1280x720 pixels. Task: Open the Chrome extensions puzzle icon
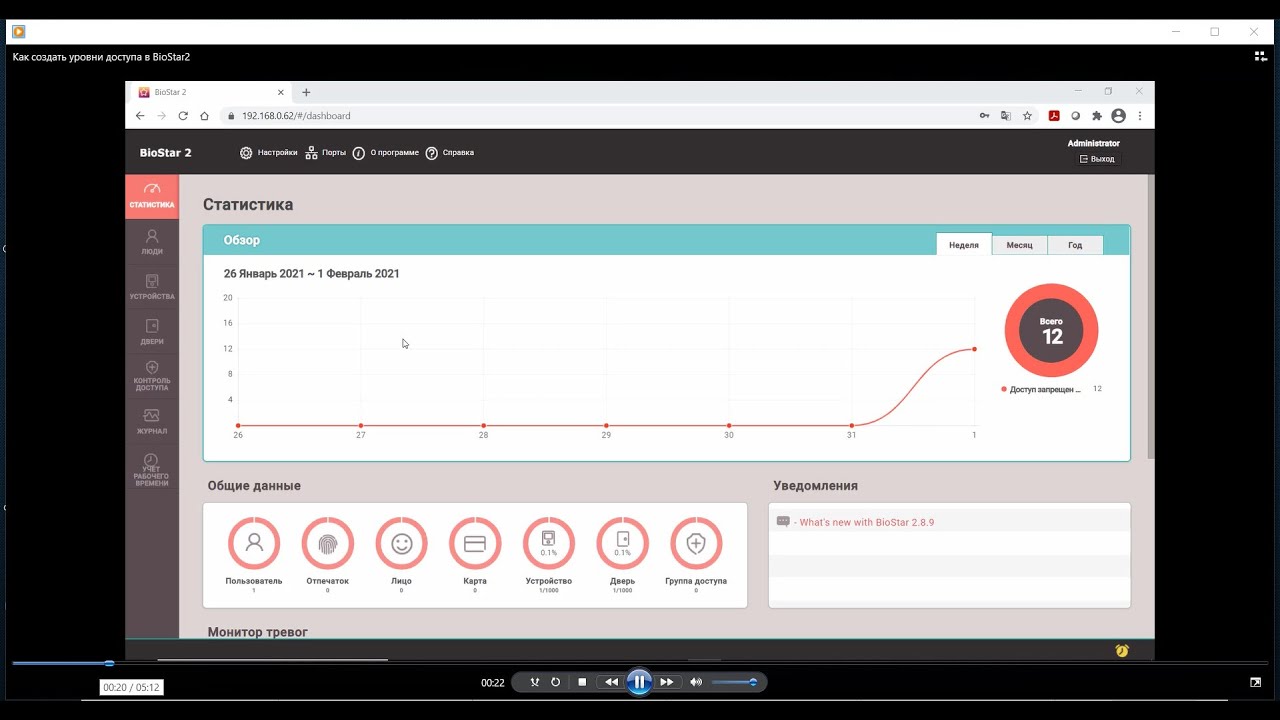click(x=1097, y=116)
